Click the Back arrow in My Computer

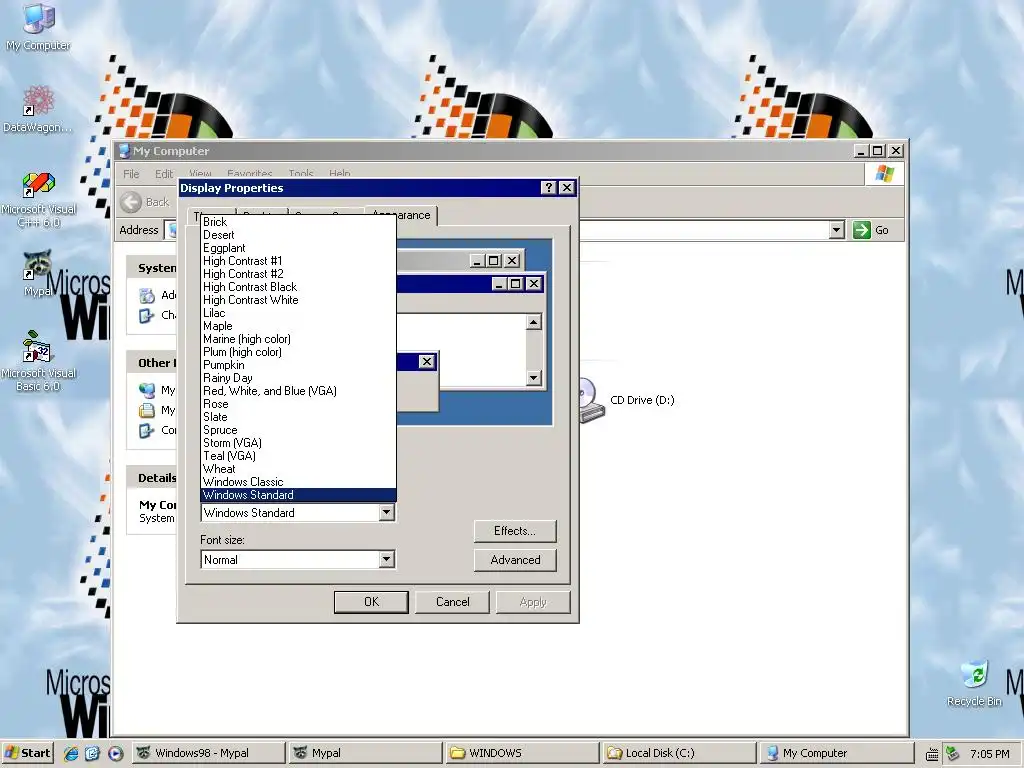(131, 202)
